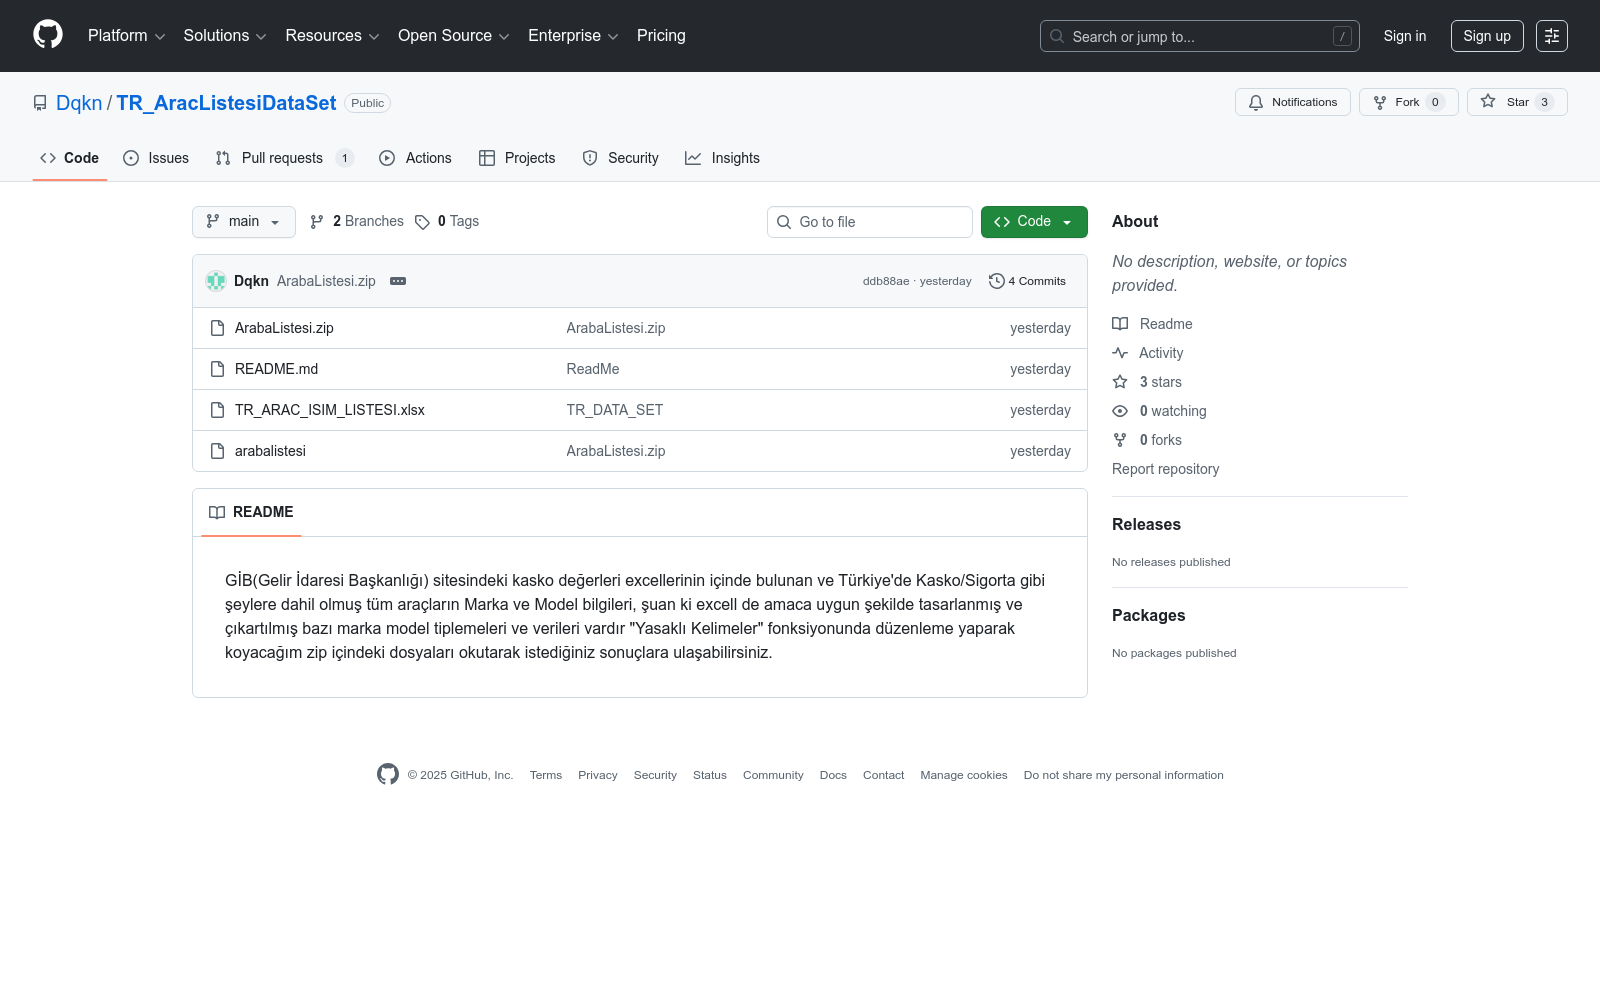Click the file icon beside README.md
The image size is (1600, 1000).
217,369
